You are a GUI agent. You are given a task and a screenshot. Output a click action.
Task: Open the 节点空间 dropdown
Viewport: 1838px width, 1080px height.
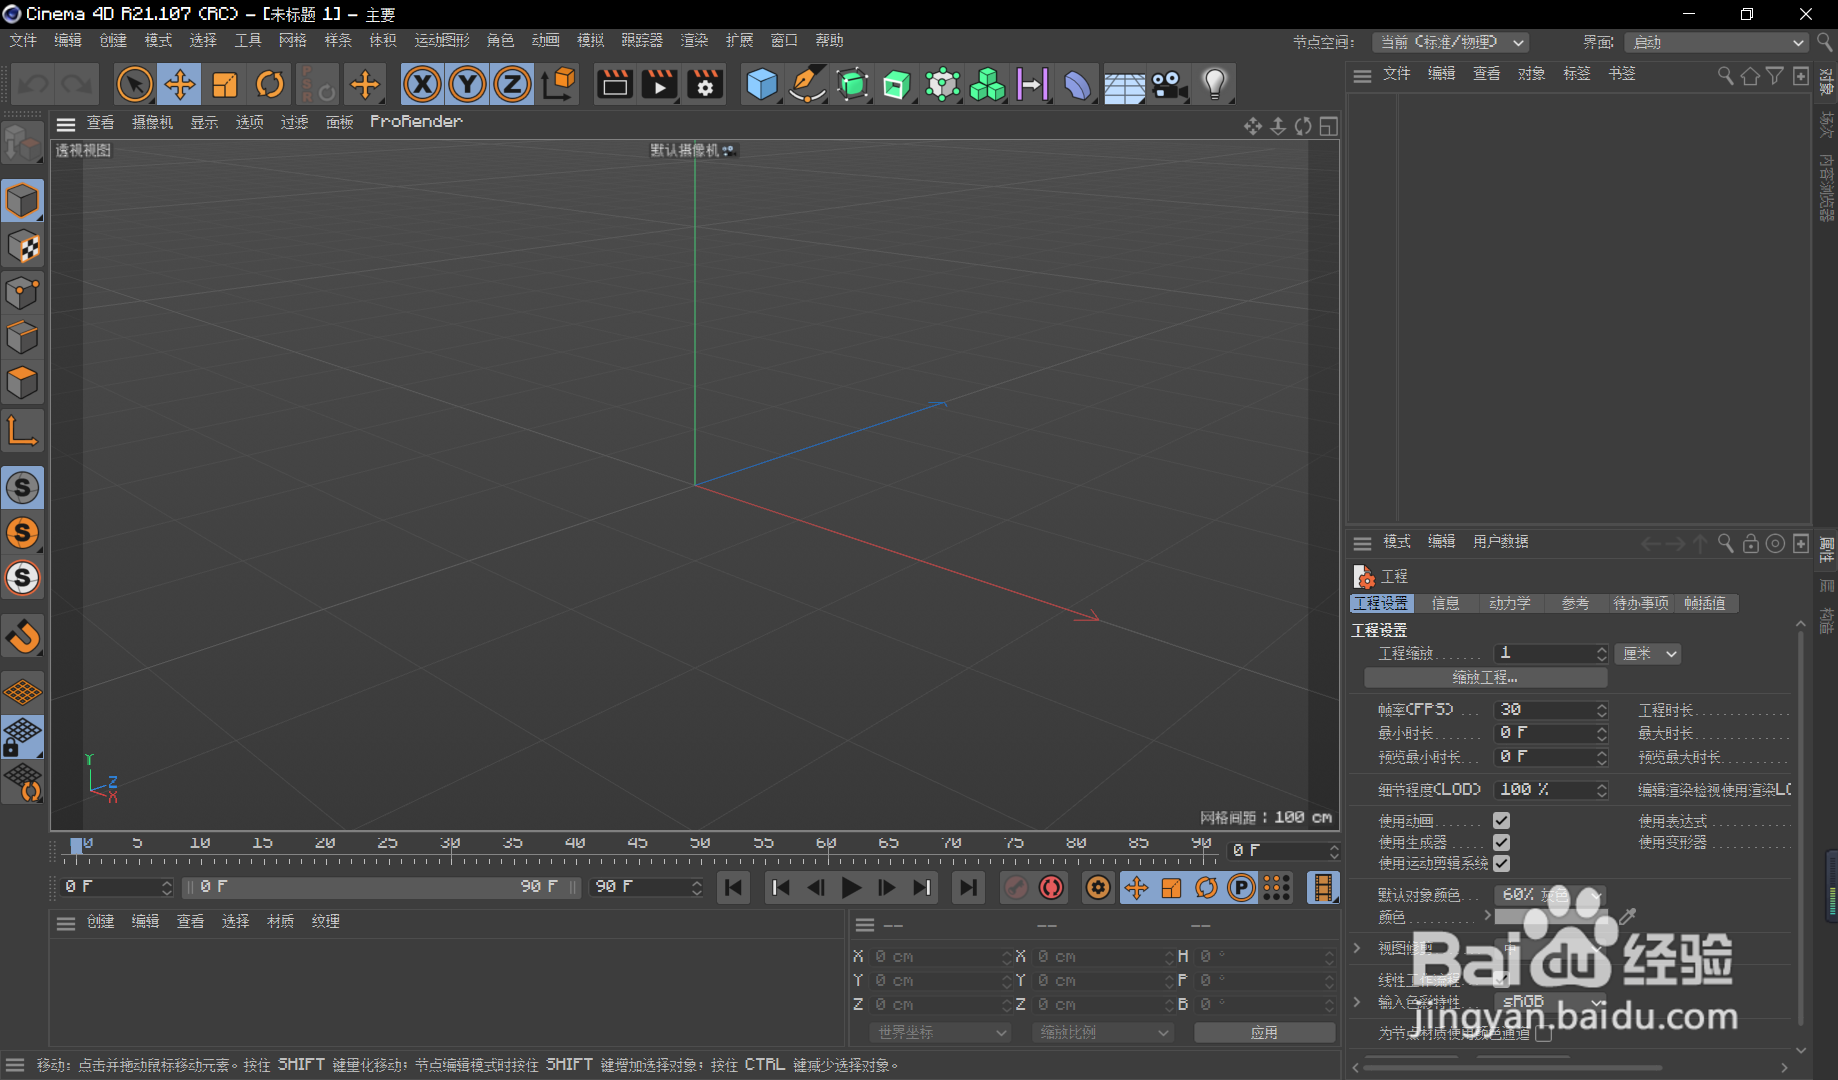coord(1450,42)
